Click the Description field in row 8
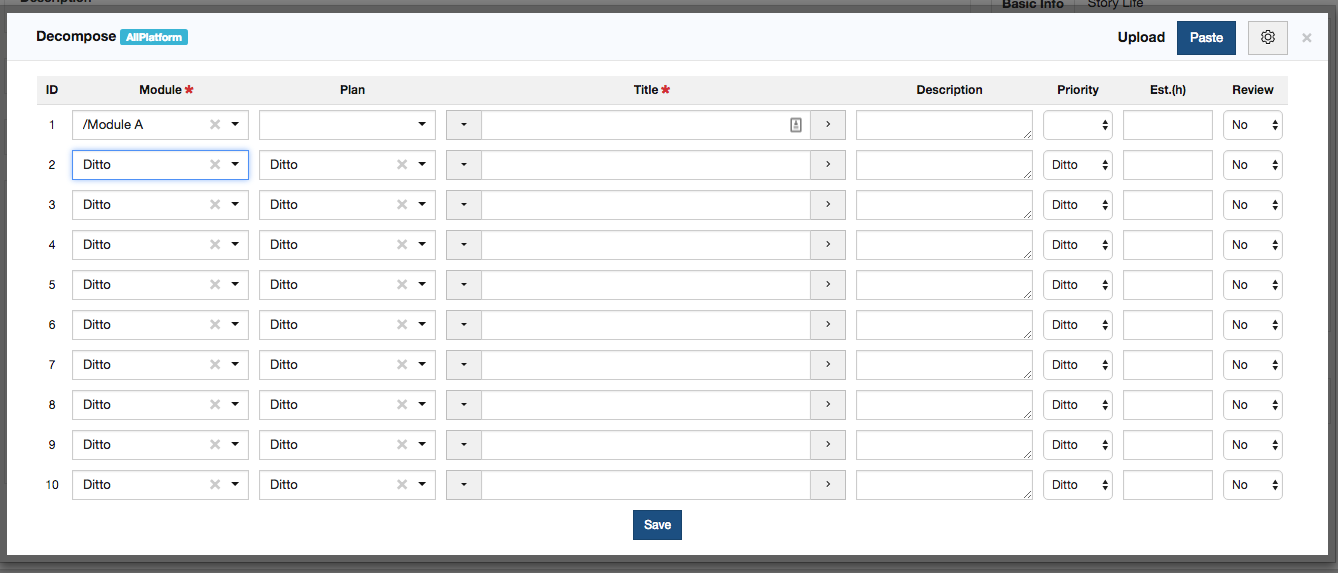 [x=945, y=405]
